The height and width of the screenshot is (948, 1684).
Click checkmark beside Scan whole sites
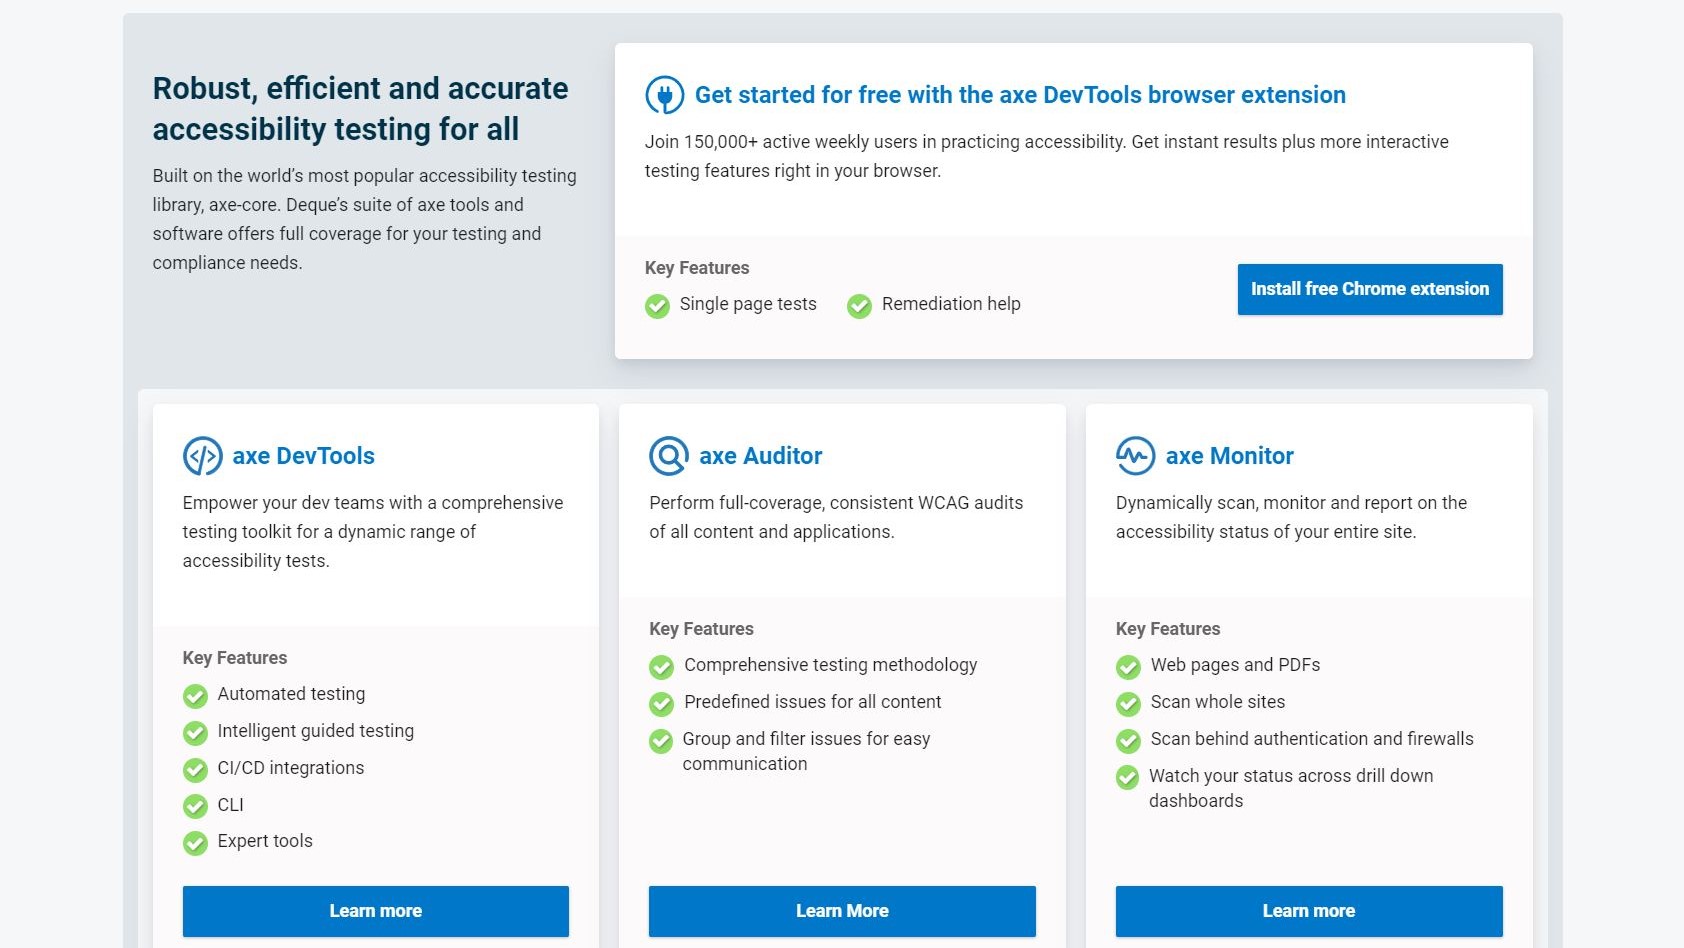(1128, 704)
